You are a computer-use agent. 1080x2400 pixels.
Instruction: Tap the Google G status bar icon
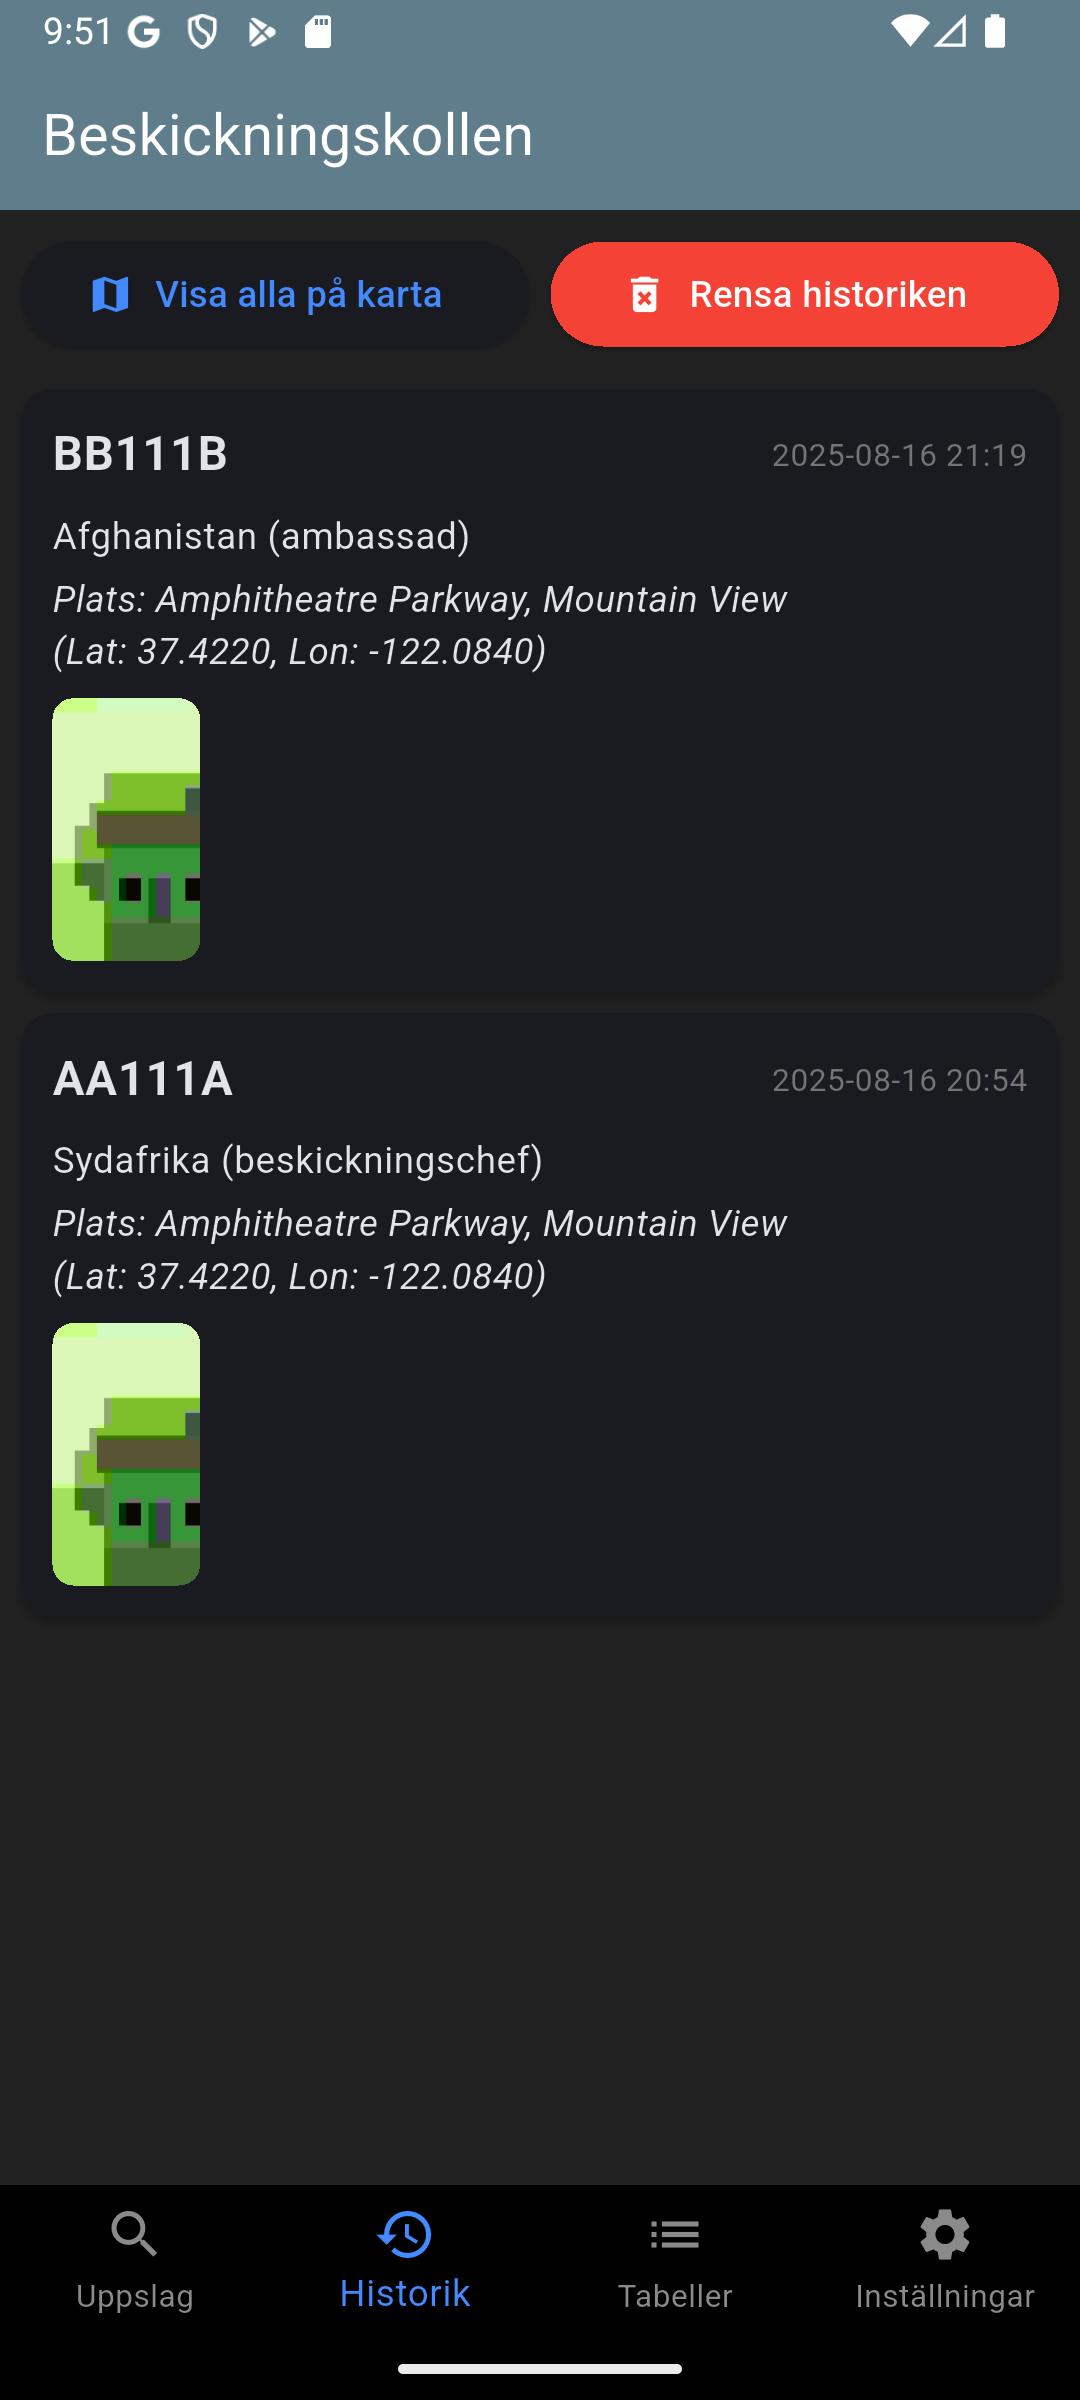coord(144,32)
